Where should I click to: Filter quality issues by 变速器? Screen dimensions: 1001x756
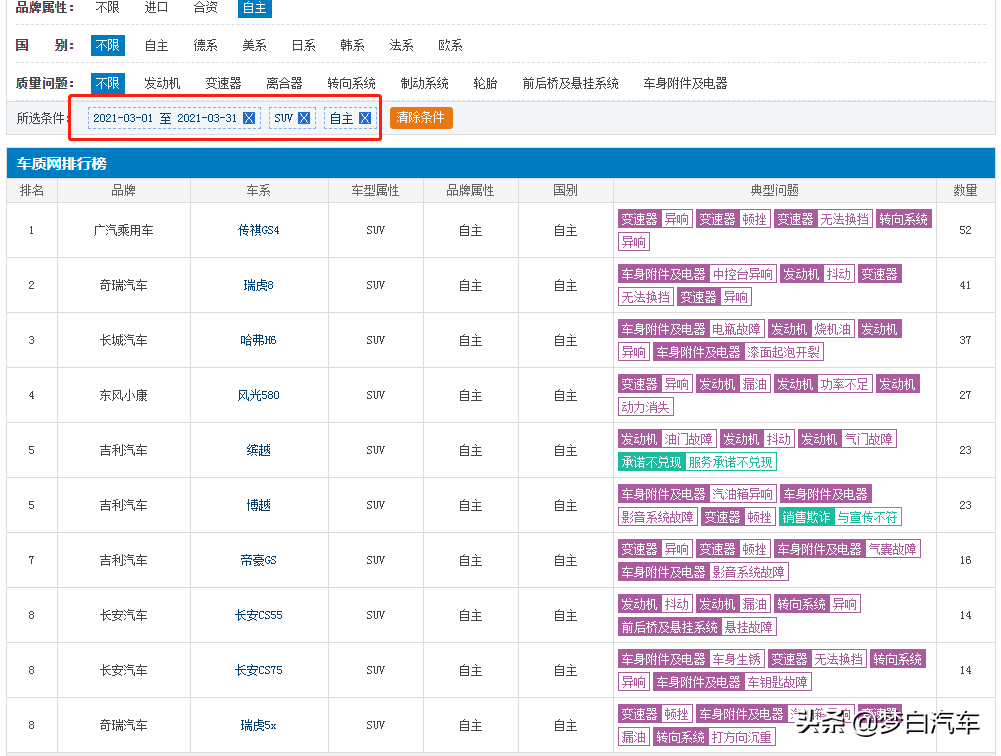tap(223, 83)
